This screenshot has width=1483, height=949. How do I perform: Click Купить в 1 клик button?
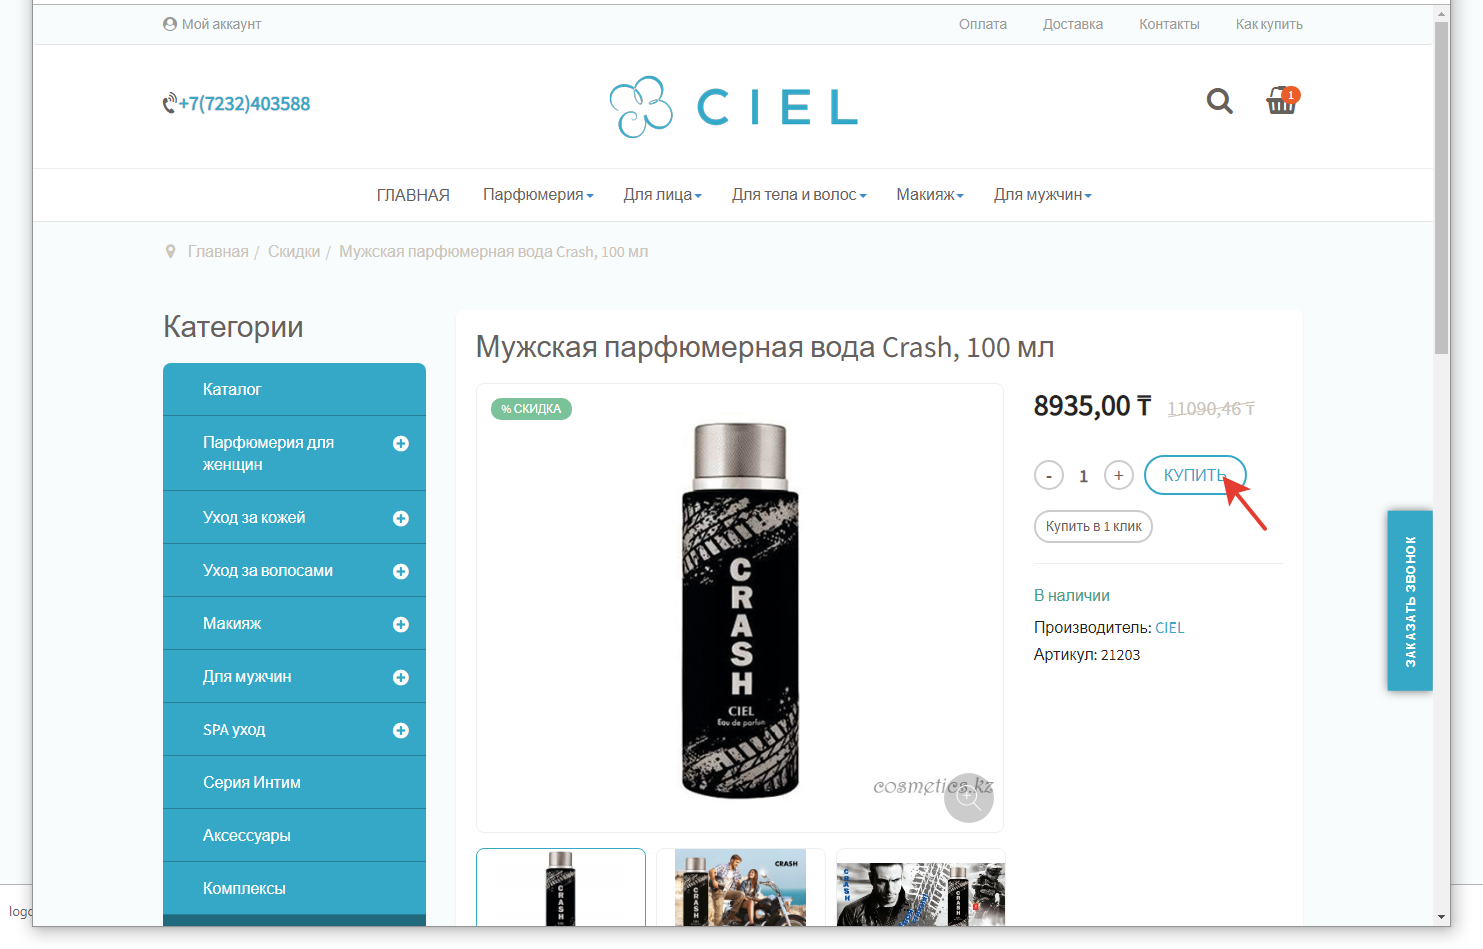pyautogui.click(x=1093, y=526)
